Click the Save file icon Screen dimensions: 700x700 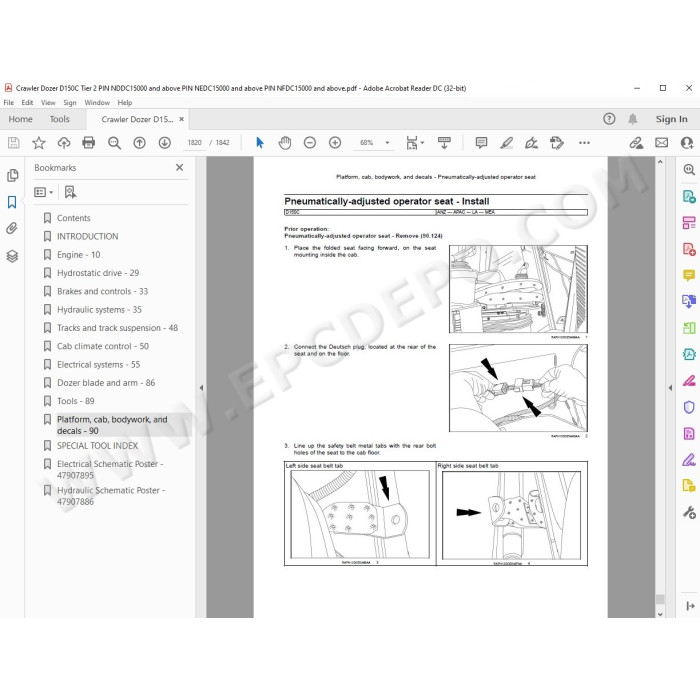pyautogui.click(x=13, y=143)
